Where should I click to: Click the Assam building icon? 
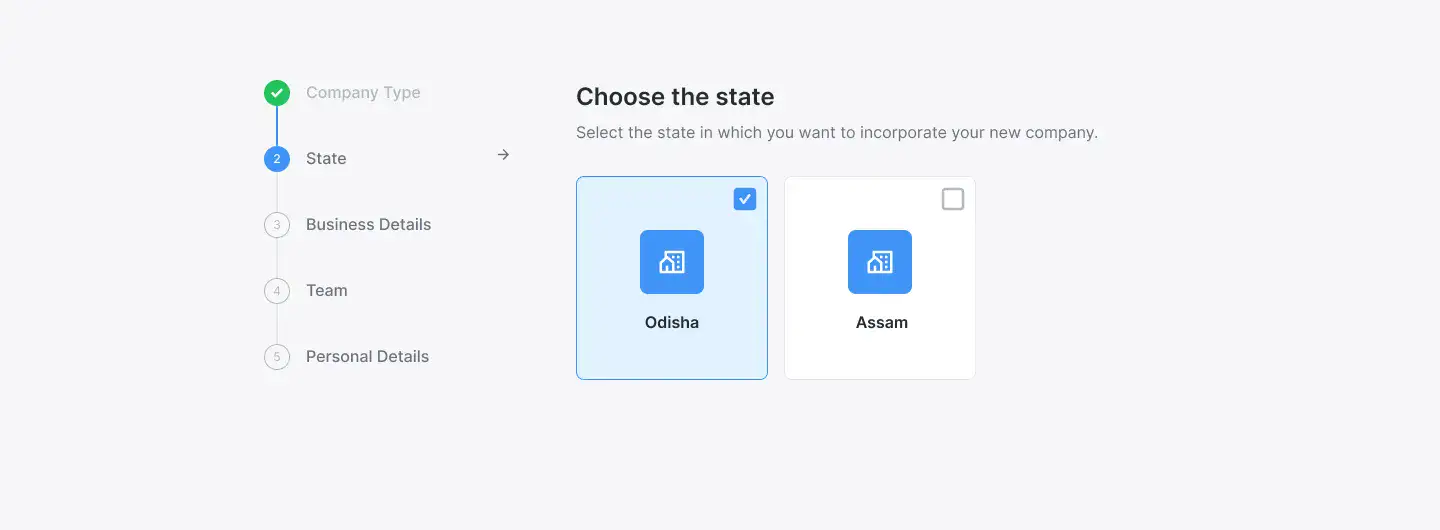pyautogui.click(x=880, y=262)
